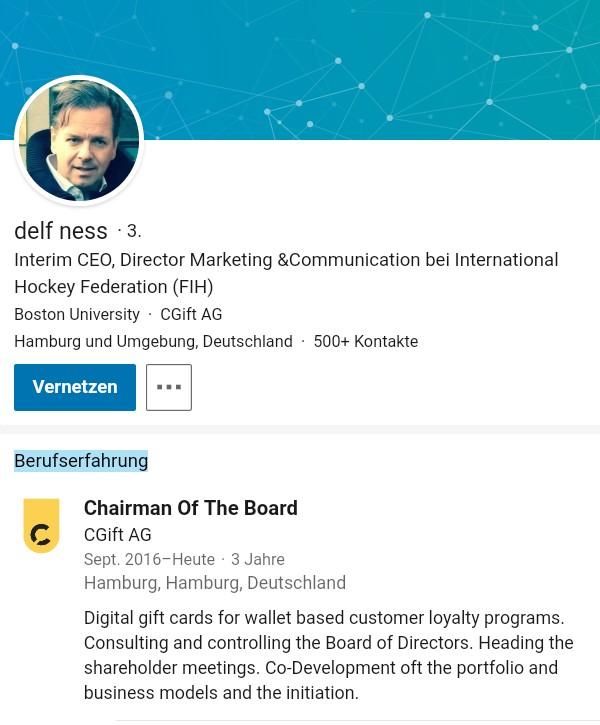Open the circular profile photo
The image size is (600, 725).
[x=79, y=141]
